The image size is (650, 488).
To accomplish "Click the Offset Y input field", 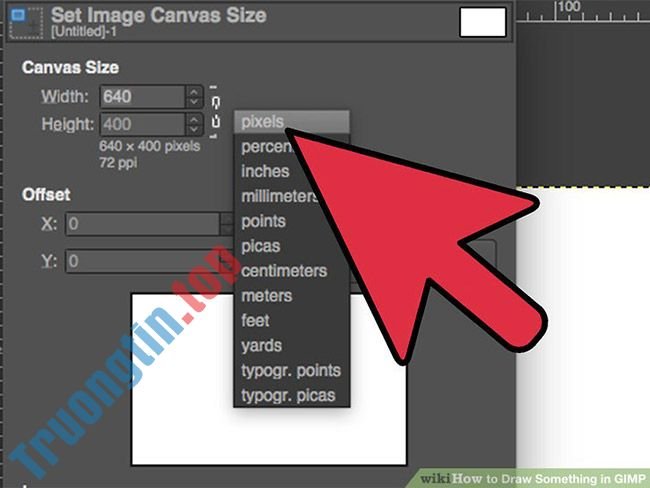I will [x=141, y=261].
